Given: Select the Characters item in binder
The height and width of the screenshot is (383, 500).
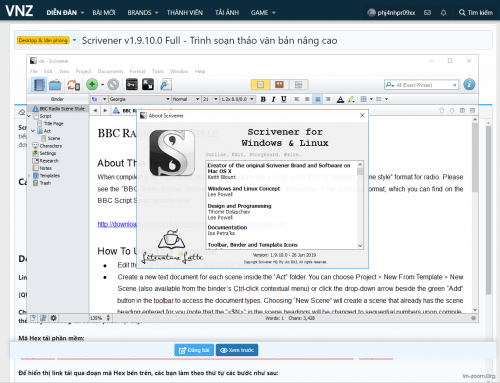Looking at the screenshot, I should pos(47,146).
